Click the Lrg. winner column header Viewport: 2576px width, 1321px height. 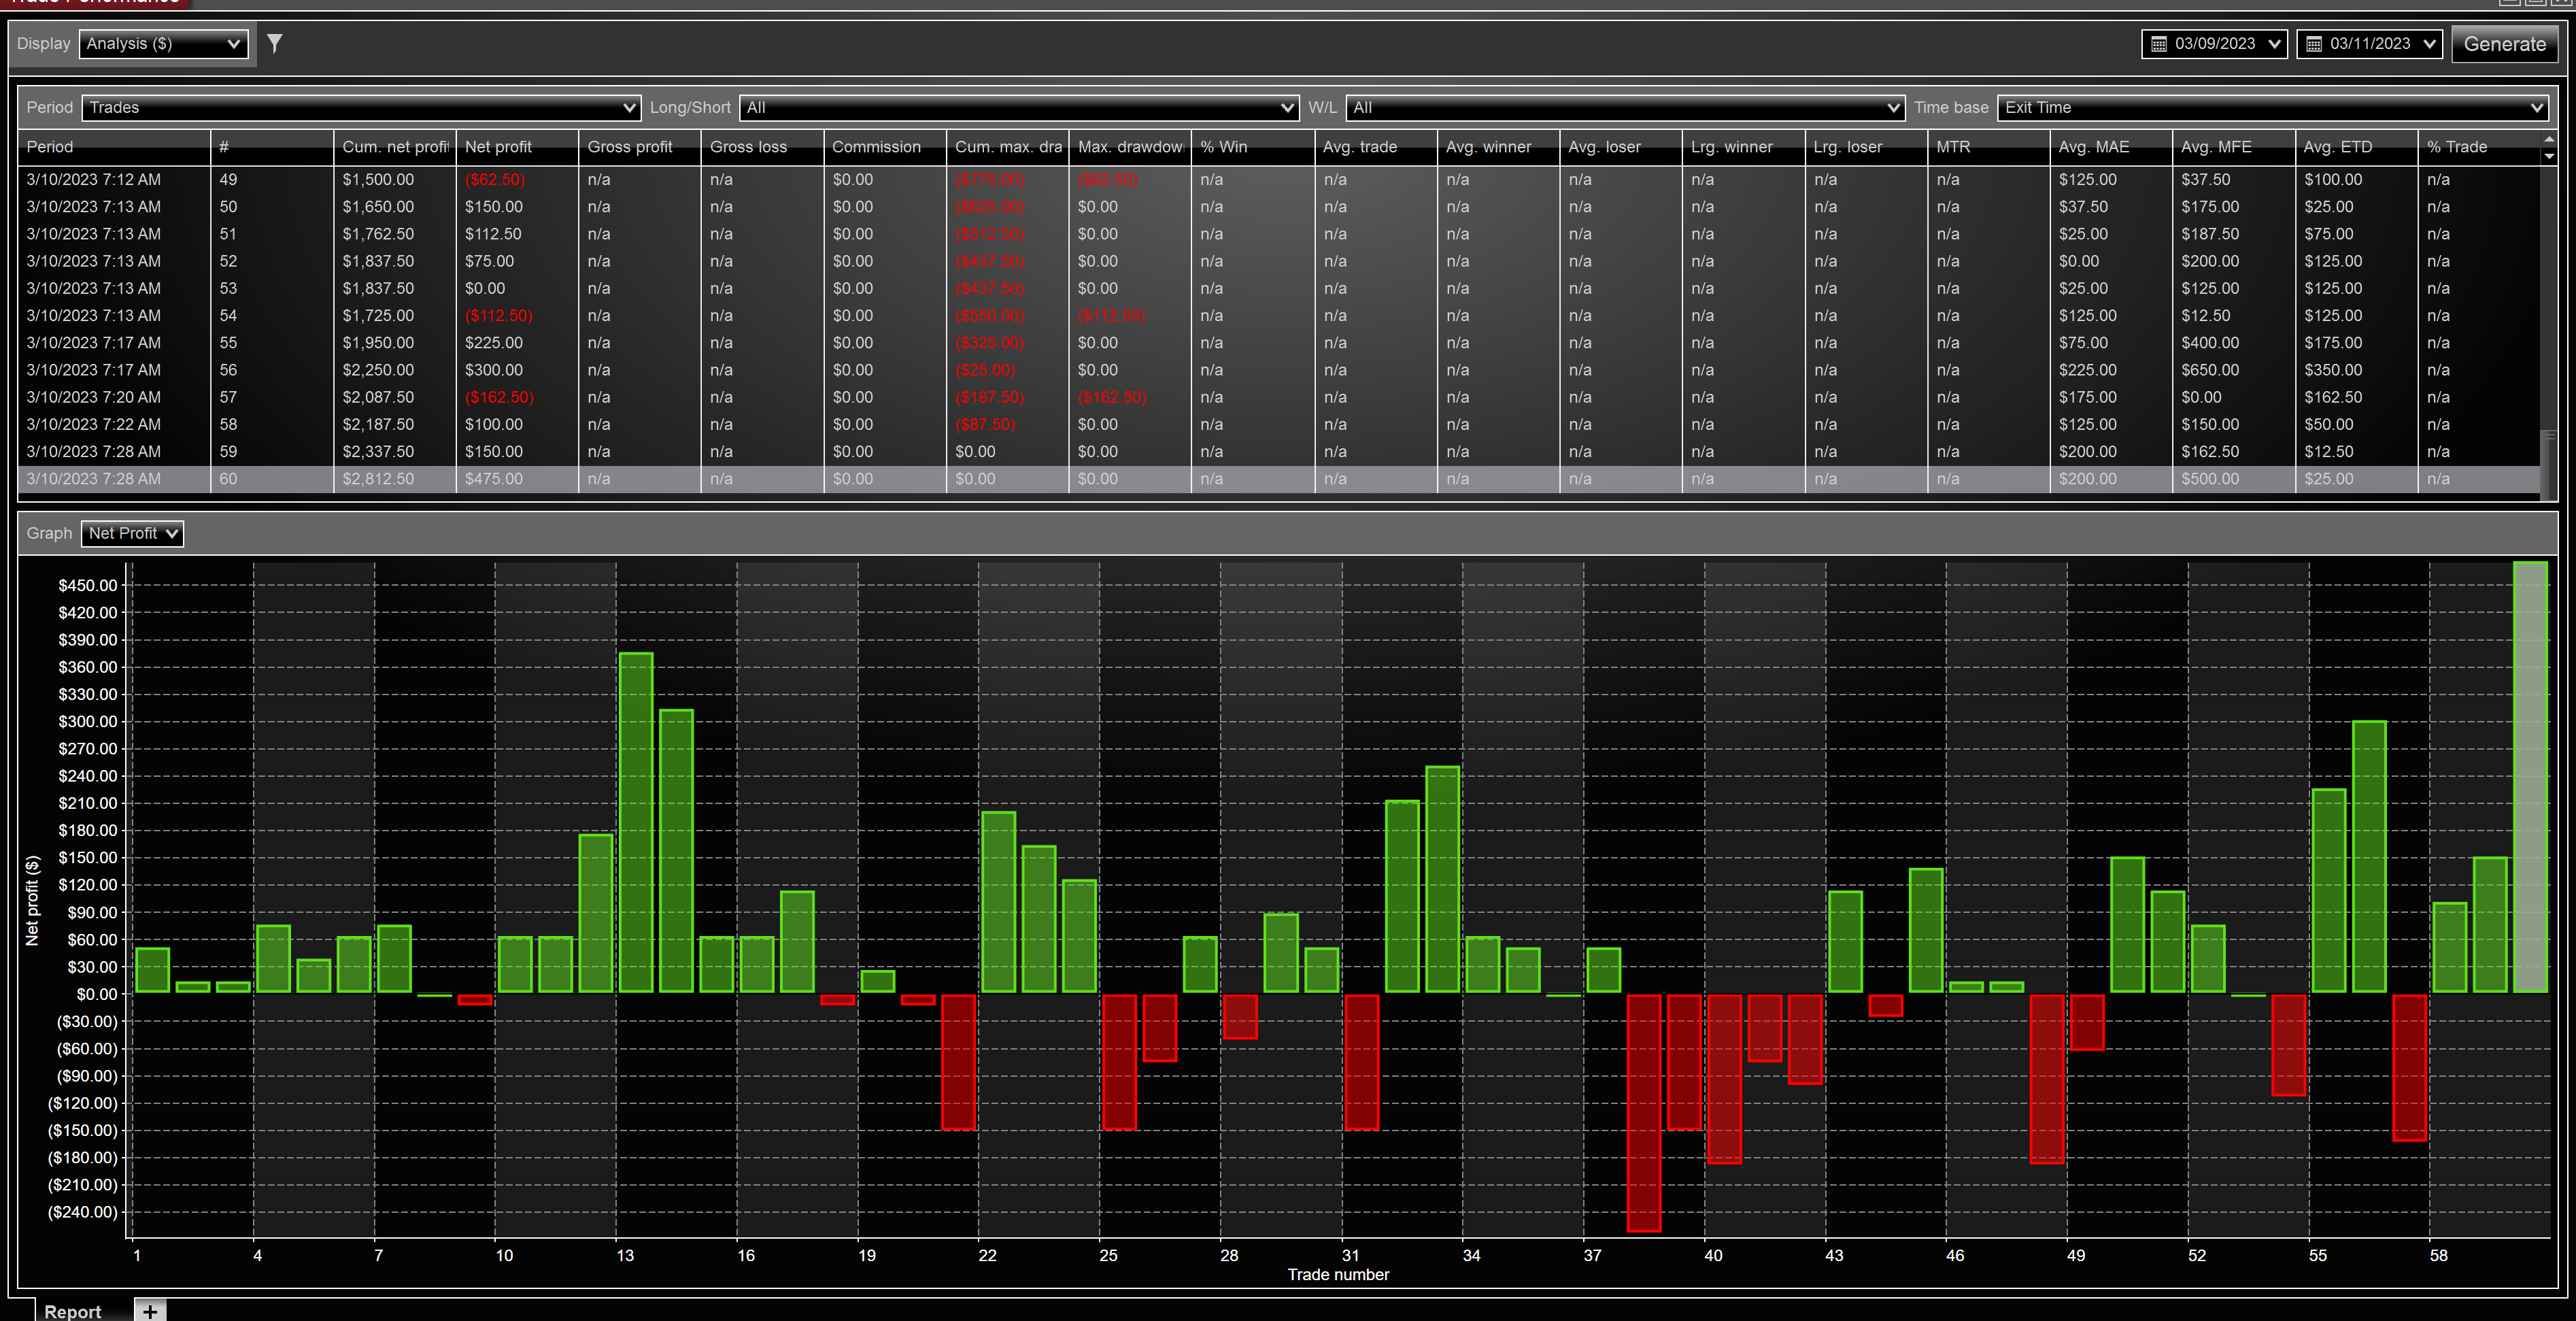[x=1743, y=147]
